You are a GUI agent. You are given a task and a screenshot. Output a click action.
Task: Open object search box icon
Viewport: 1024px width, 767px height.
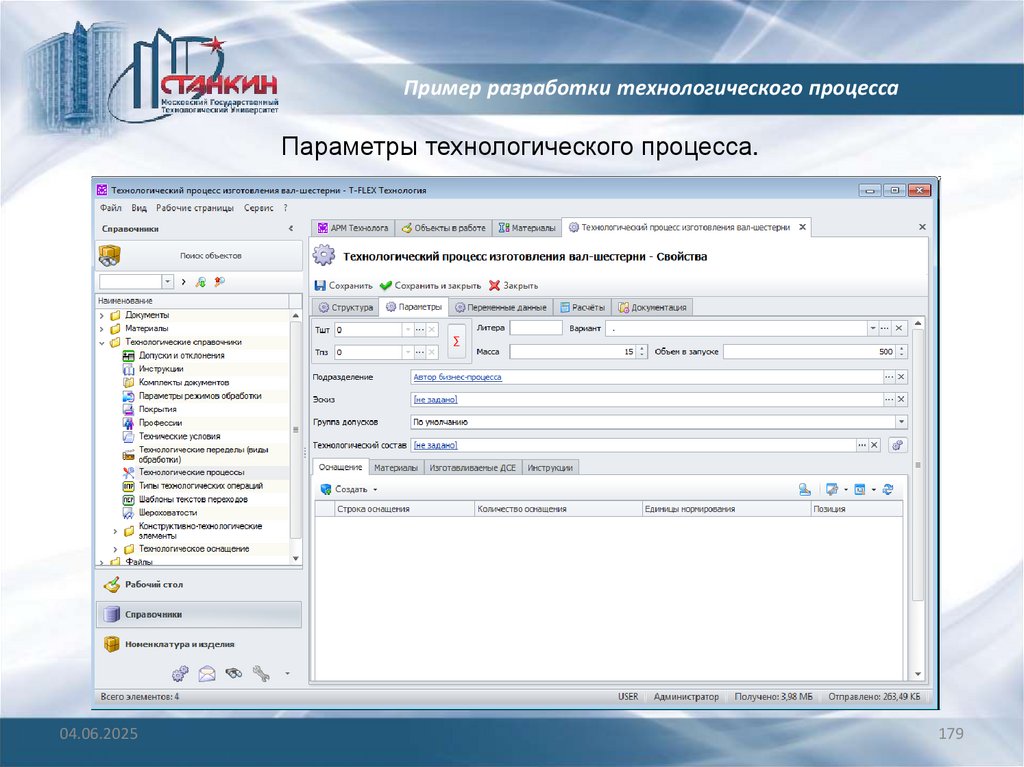tap(110, 255)
